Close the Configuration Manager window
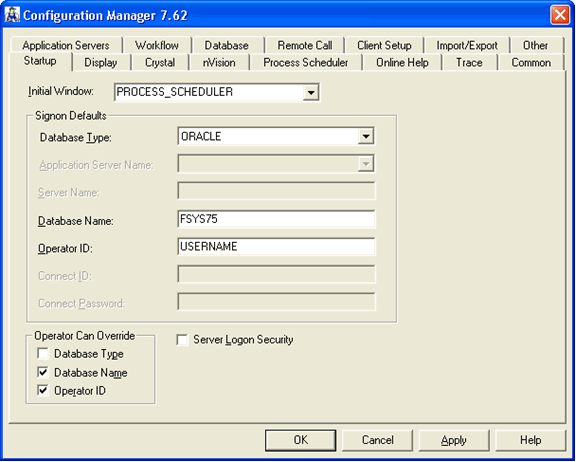The width and height of the screenshot is (576, 462). click(559, 15)
